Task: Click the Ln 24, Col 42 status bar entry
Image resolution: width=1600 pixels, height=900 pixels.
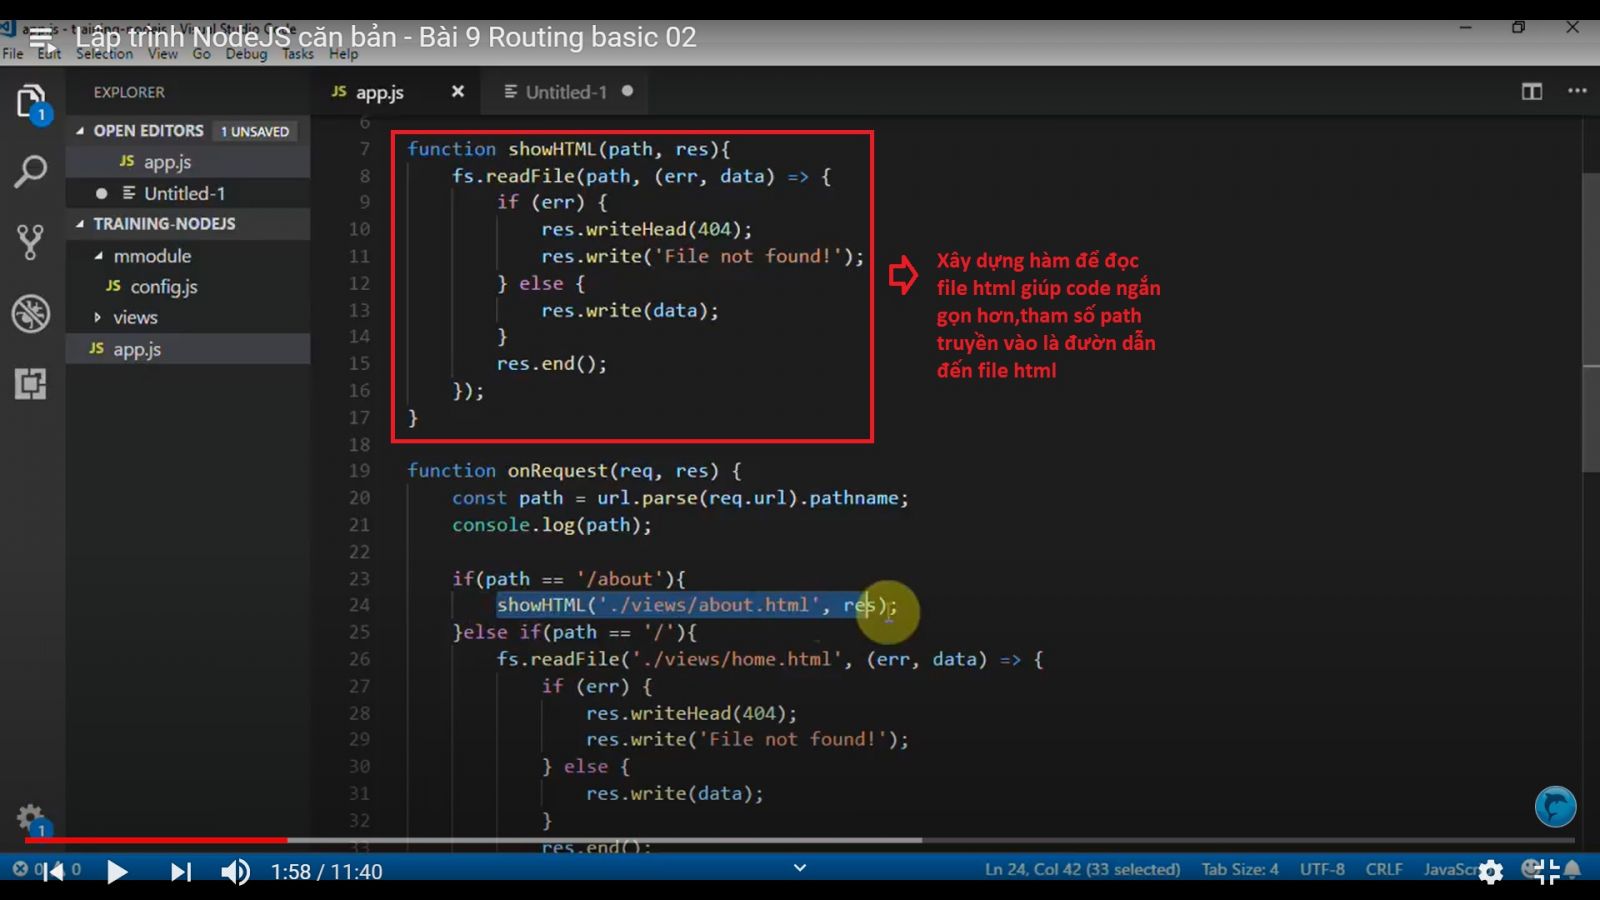Action: click(1082, 869)
